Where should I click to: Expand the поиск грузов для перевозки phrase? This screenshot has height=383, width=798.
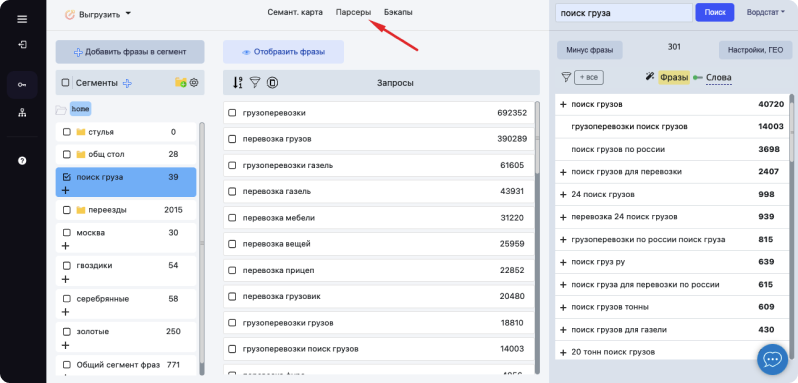click(x=563, y=172)
